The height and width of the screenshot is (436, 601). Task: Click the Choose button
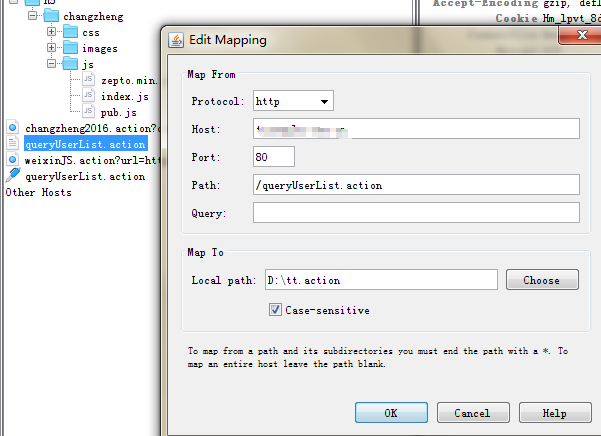pos(542,280)
